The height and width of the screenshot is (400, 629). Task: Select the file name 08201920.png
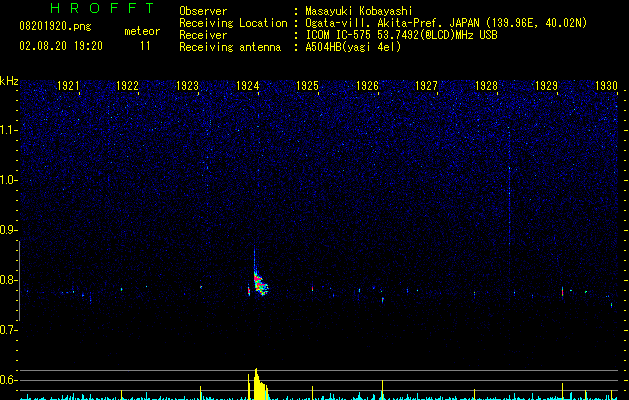(x=55, y=27)
